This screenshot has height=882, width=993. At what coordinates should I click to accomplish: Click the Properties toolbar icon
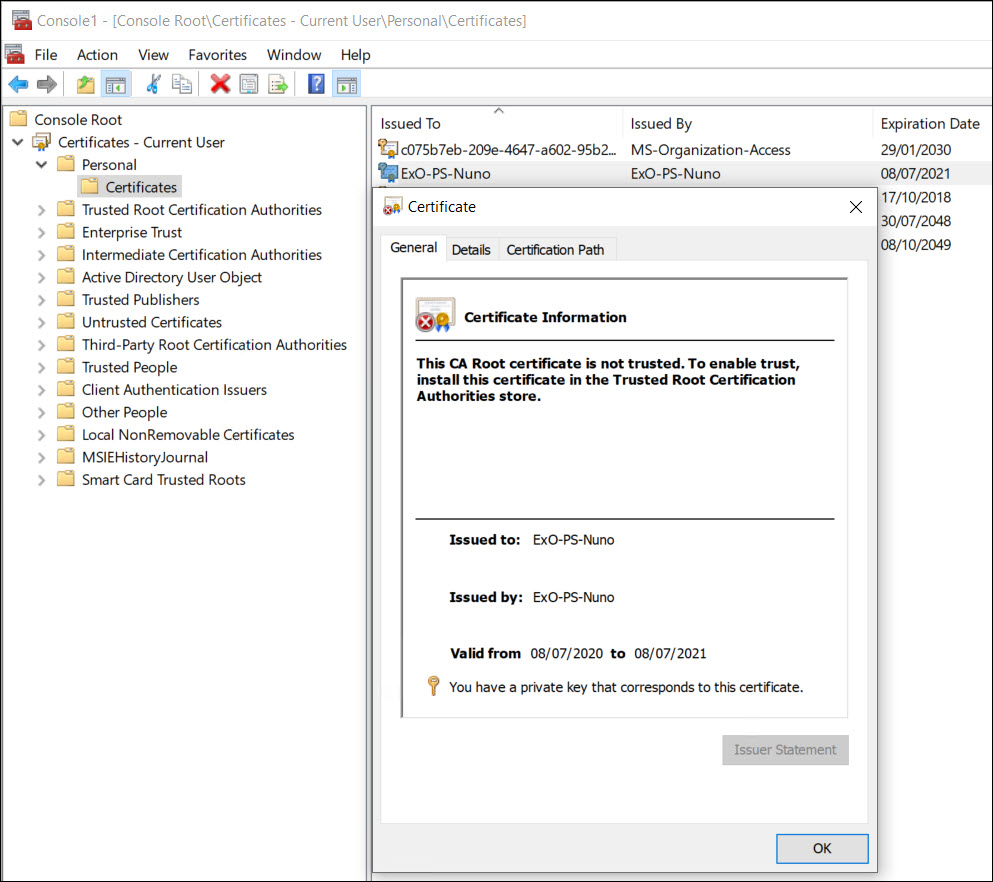(x=249, y=84)
